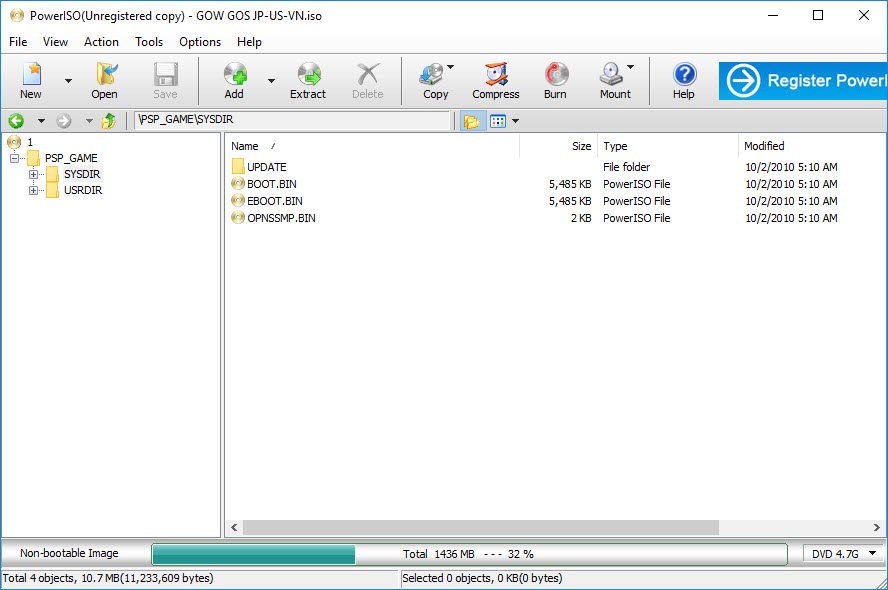
Task: Open the File menu
Action: pyautogui.click(x=18, y=42)
